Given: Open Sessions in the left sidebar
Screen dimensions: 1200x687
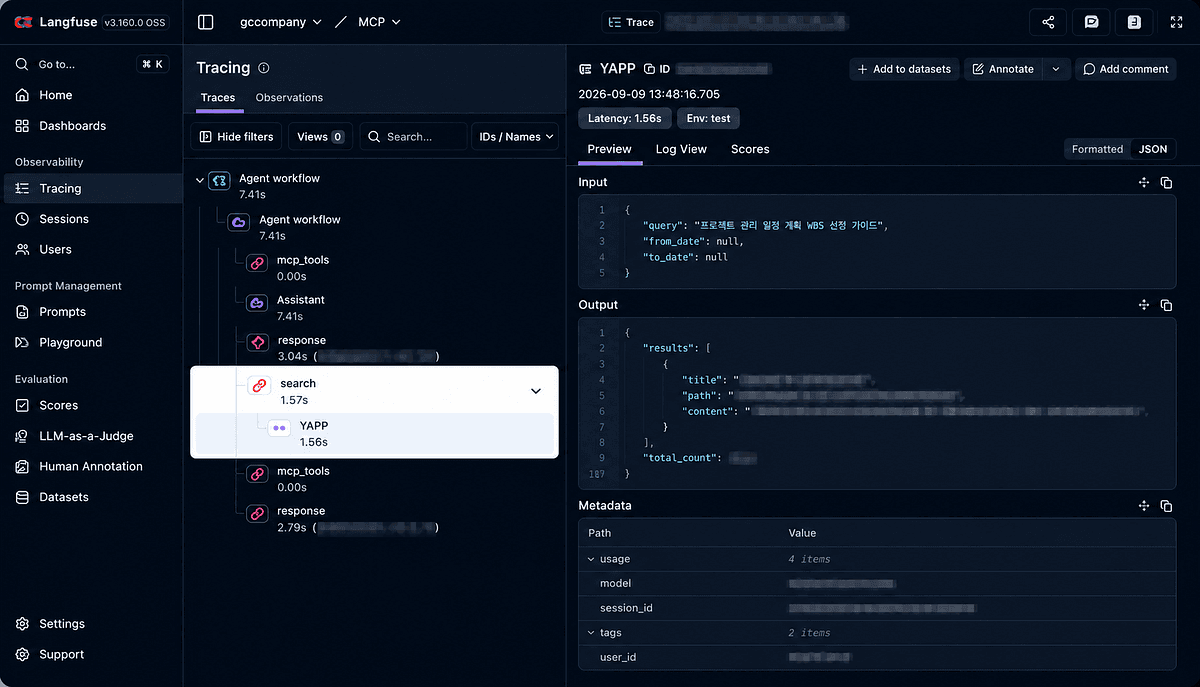Looking at the screenshot, I should coord(92,219).
